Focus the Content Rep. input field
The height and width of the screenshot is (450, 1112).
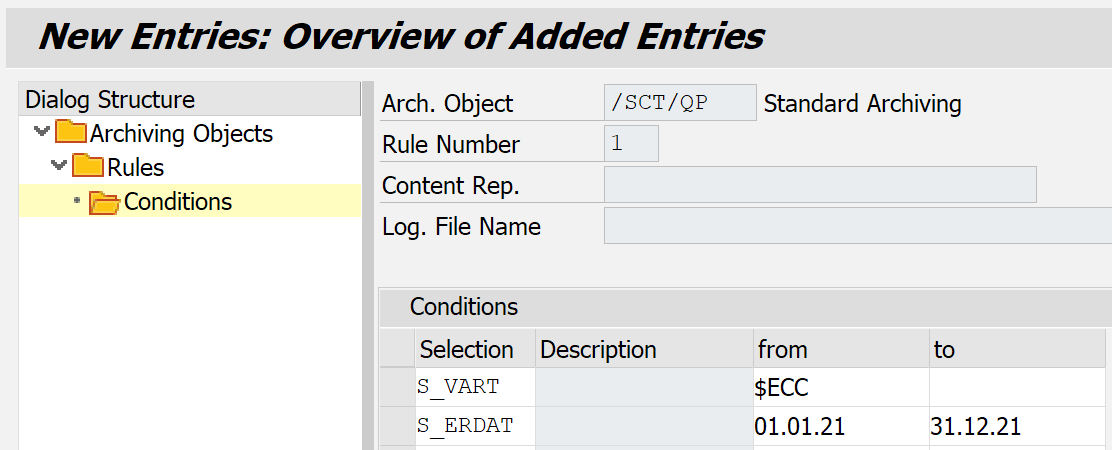point(820,185)
